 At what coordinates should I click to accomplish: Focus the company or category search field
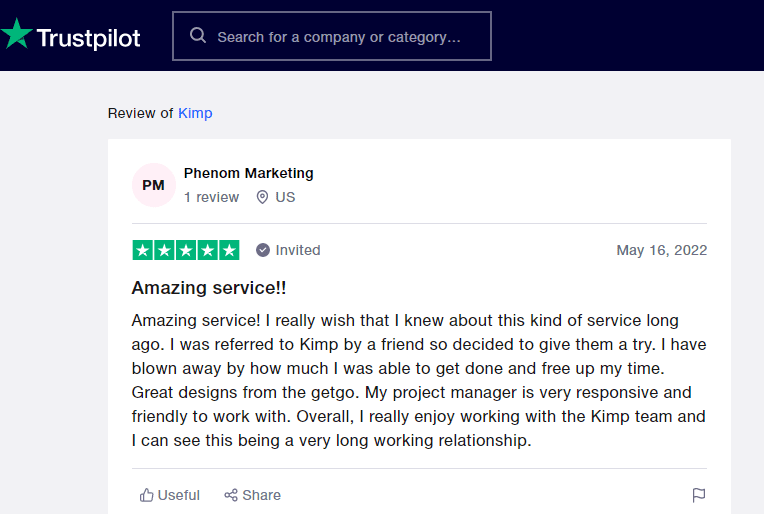pyautogui.click(x=340, y=37)
